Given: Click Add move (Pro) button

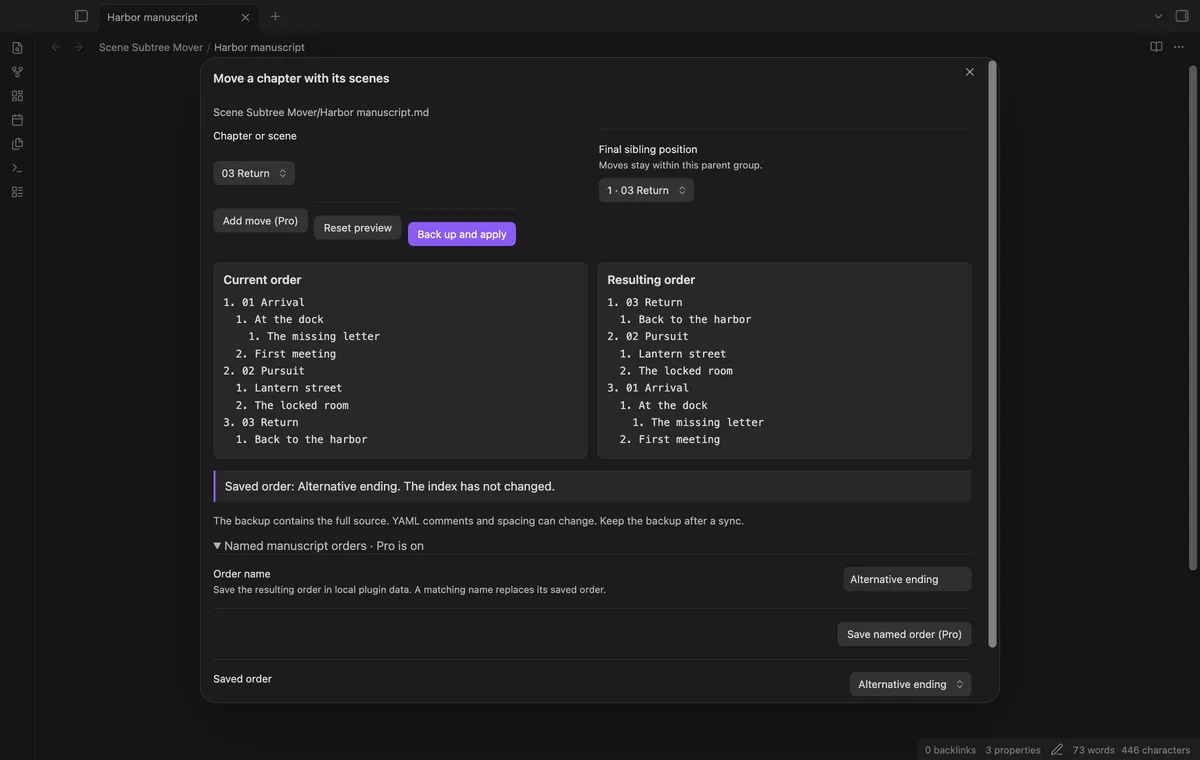Looking at the screenshot, I should (x=260, y=221).
